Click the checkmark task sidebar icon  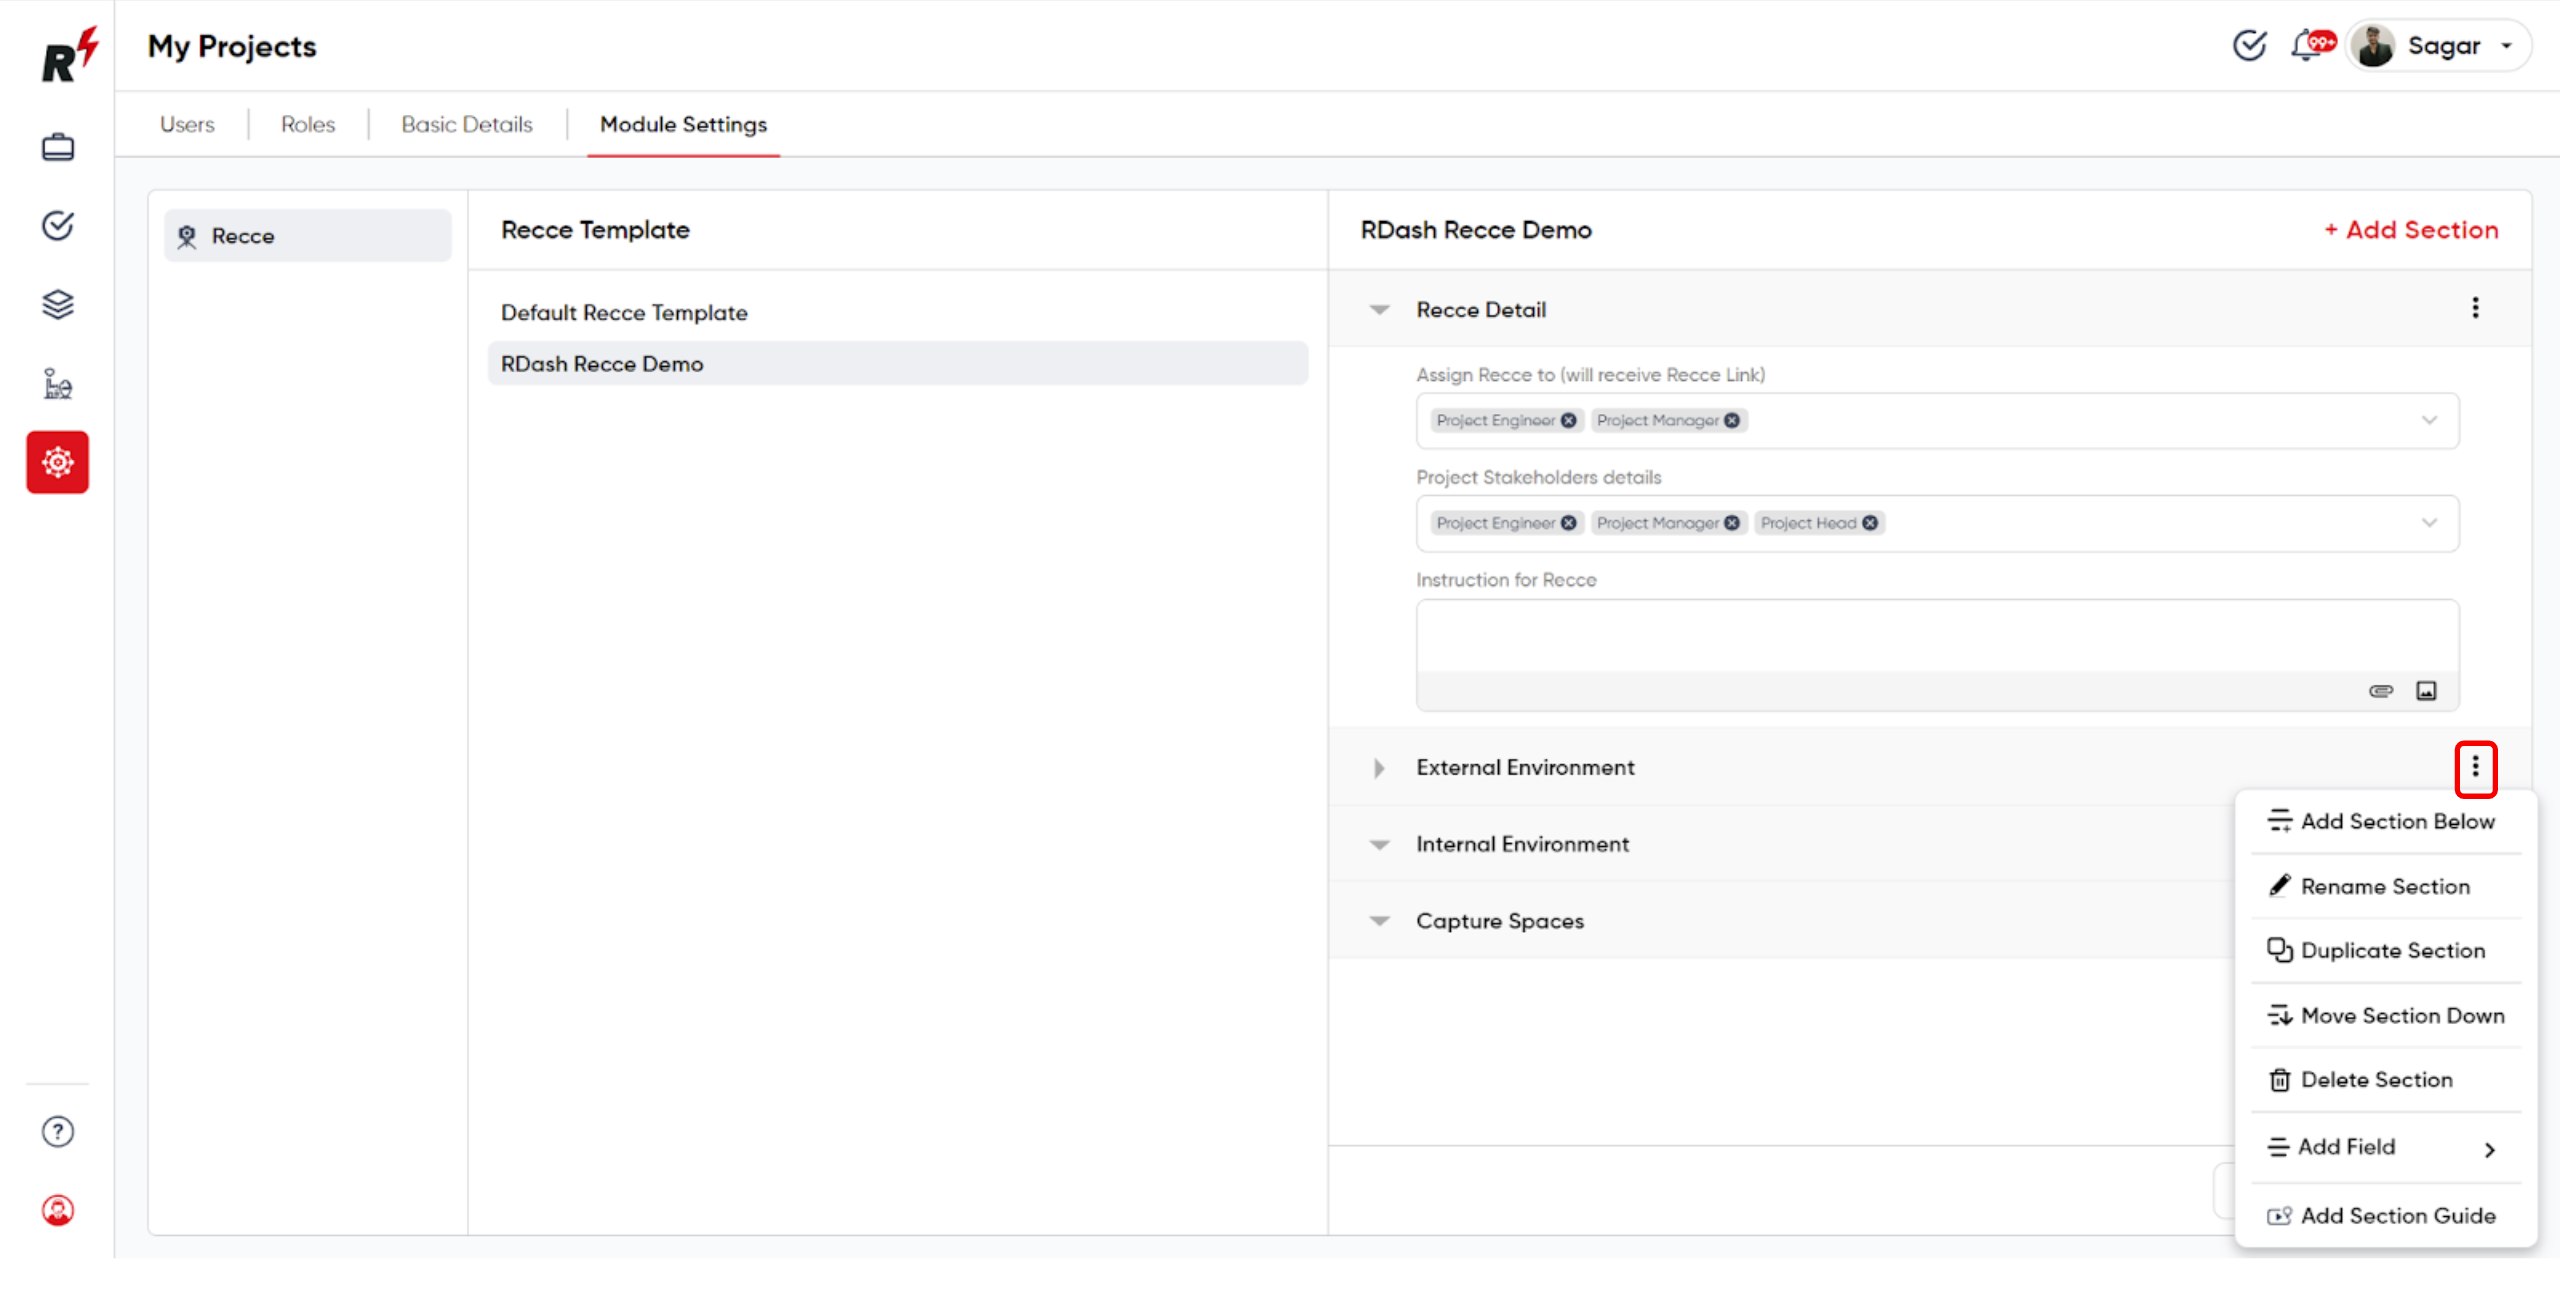pyautogui.click(x=58, y=225)
